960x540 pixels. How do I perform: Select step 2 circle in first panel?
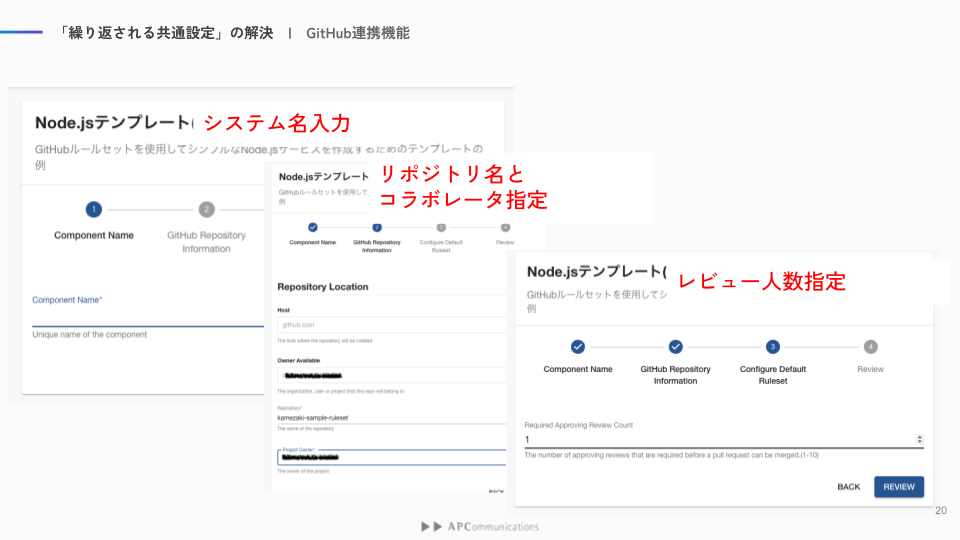206,209
